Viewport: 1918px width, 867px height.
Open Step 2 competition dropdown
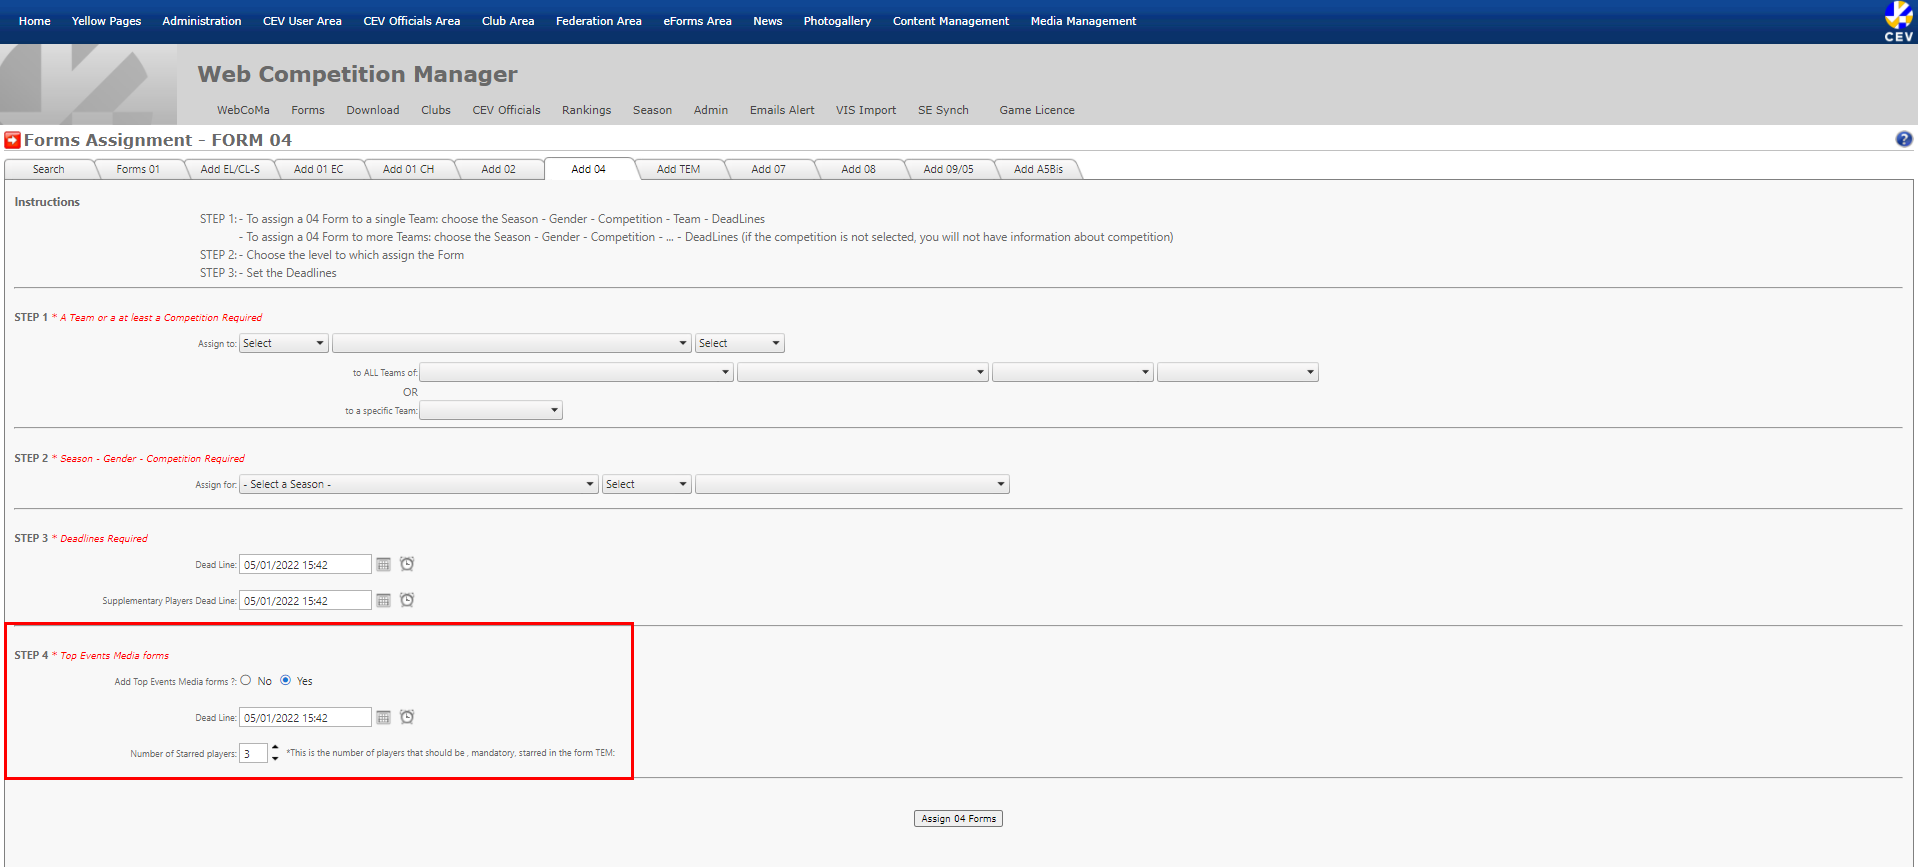click(x=852, y=484)
